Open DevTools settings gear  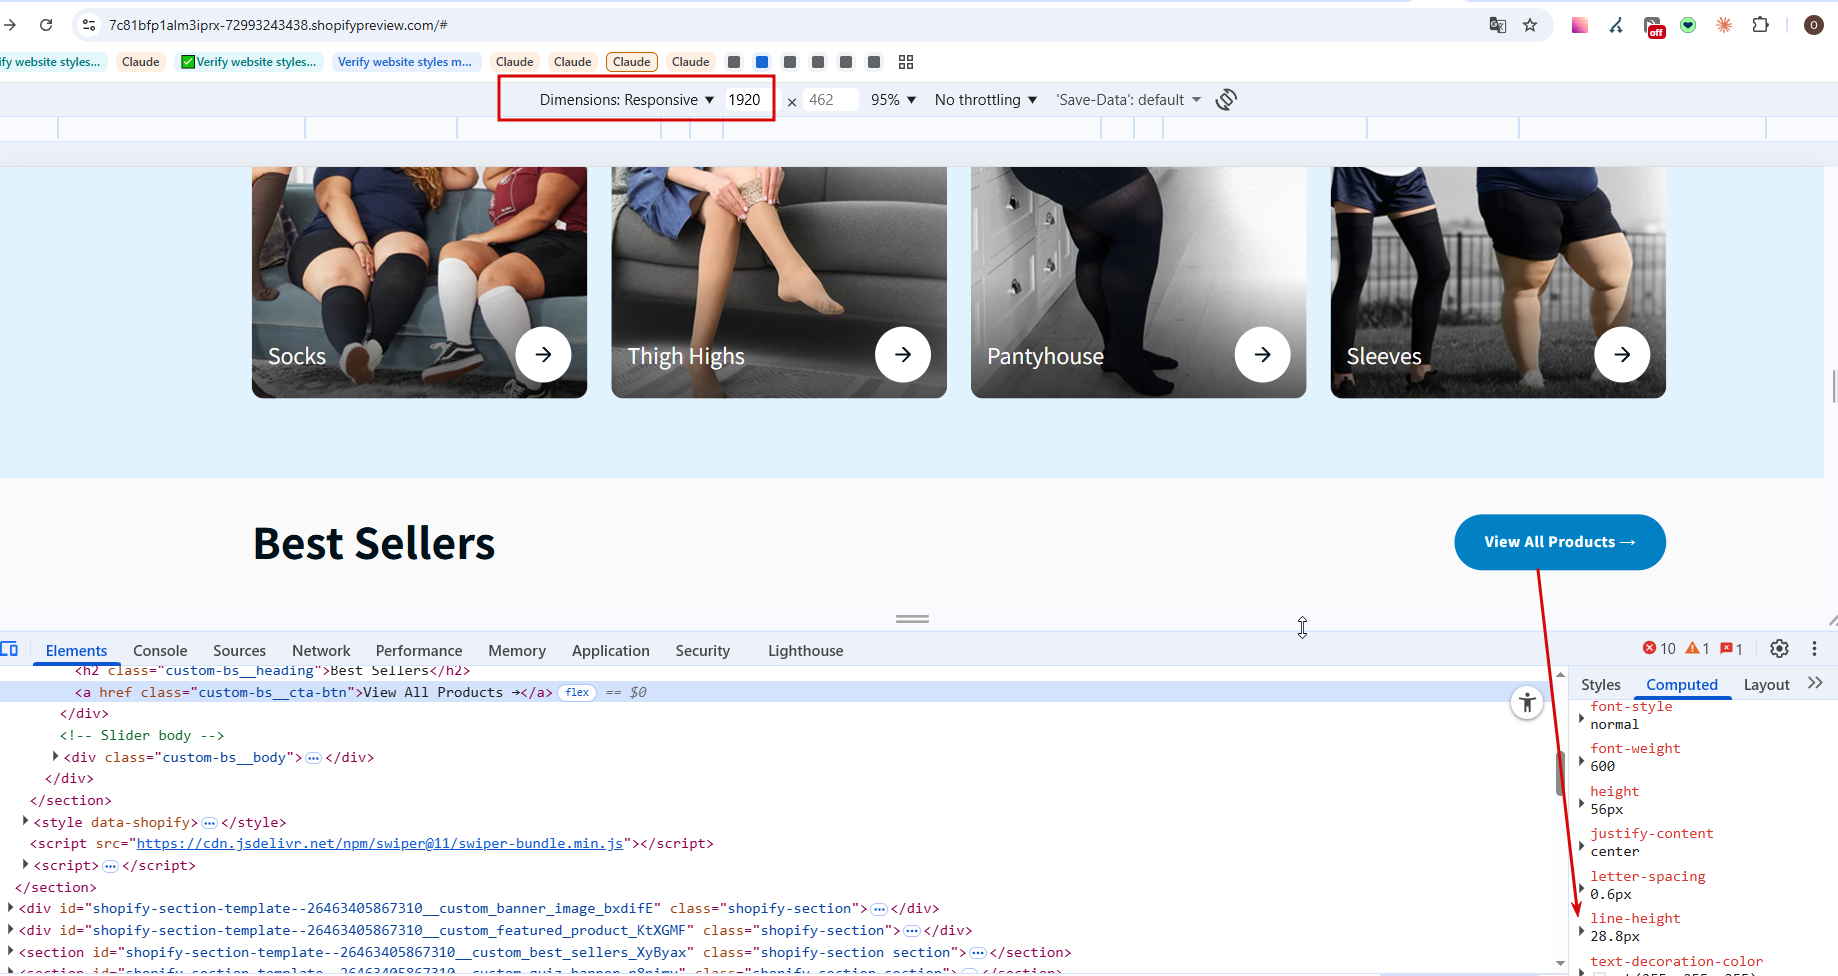tap(1779, 649)
